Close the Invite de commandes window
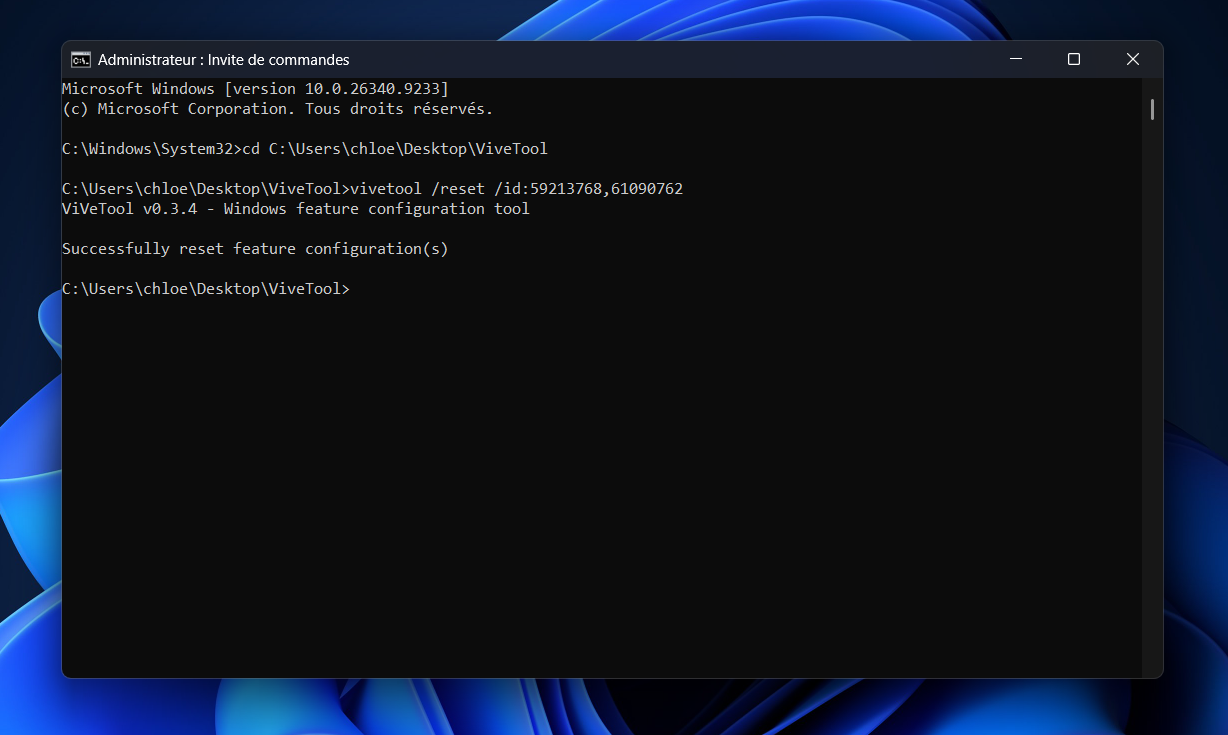 1133,60
